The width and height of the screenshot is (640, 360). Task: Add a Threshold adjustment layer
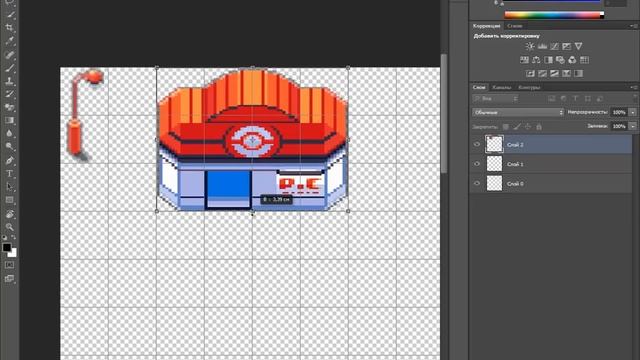pyautogui.click(x=554, y=73)
